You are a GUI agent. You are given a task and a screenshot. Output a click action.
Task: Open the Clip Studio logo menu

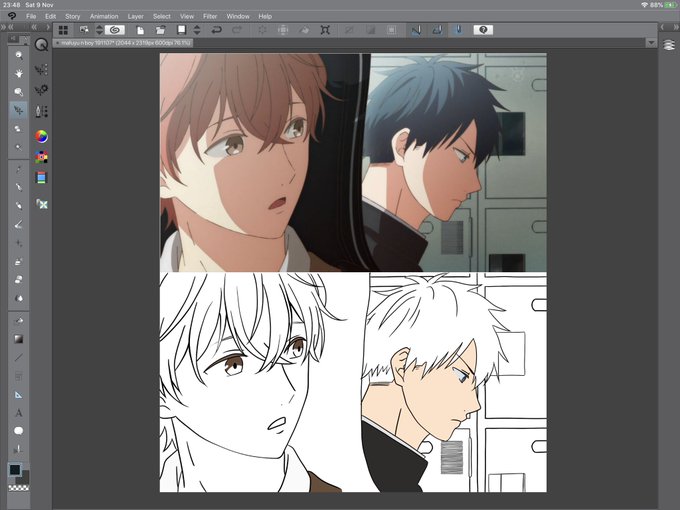(x=12, y=16)
